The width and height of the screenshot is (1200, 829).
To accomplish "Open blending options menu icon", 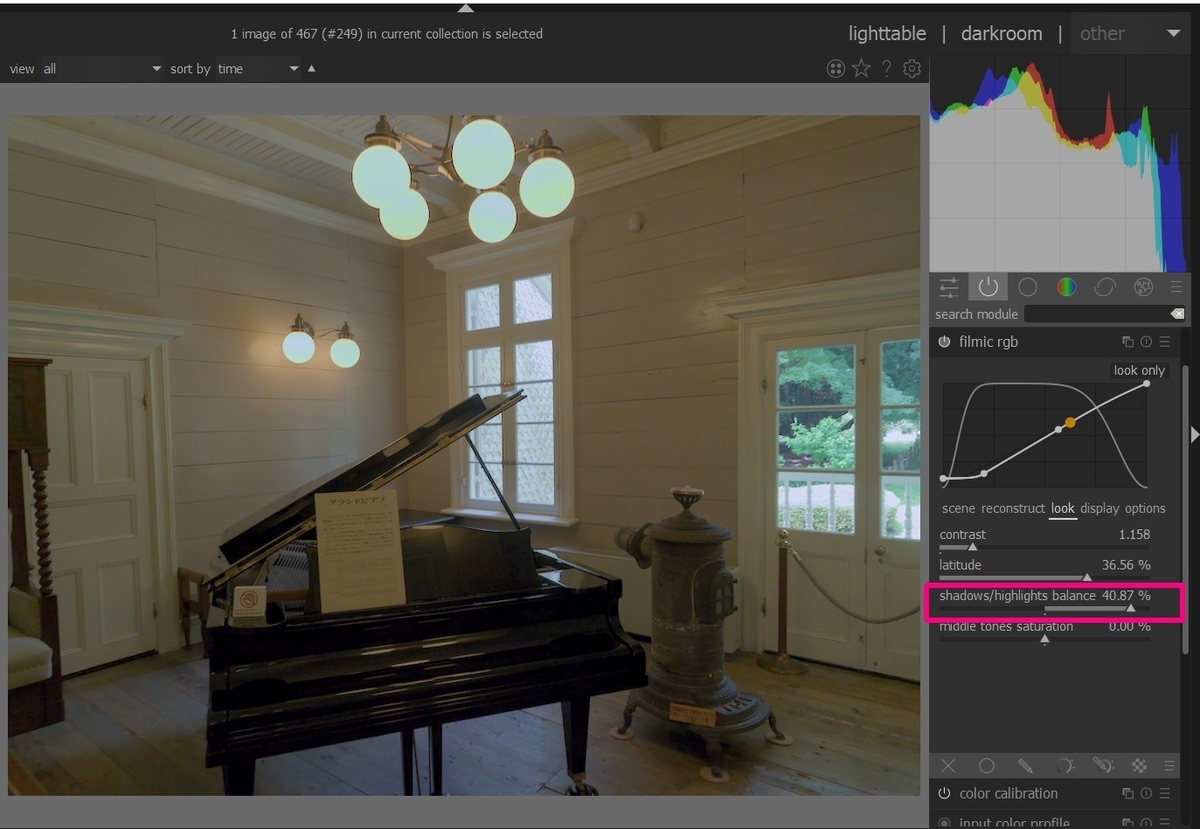I will (x=1169, y=766).
